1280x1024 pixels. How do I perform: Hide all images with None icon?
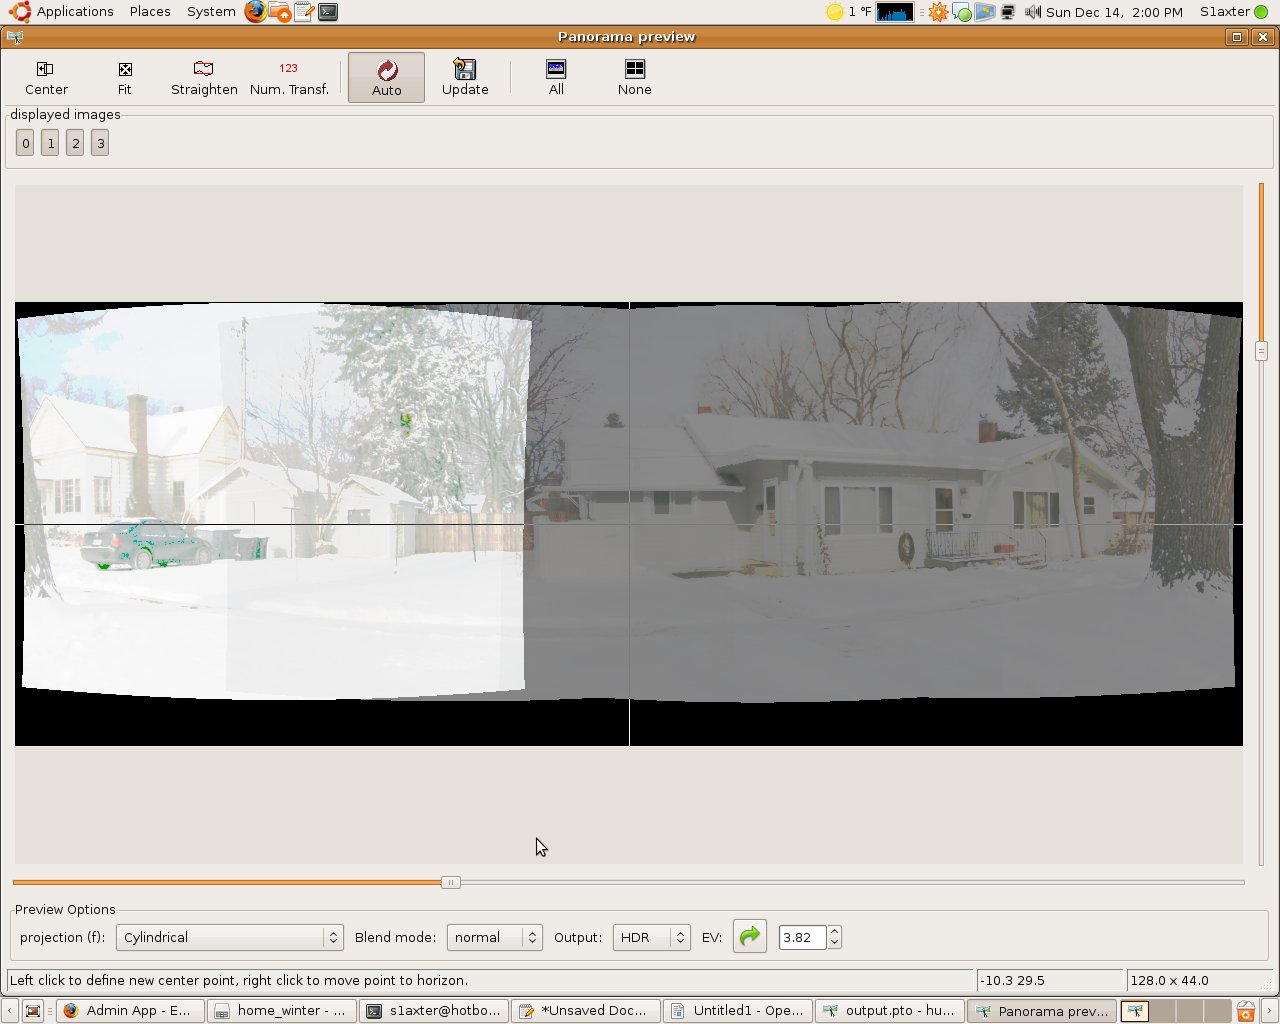(x=634, y=70)
